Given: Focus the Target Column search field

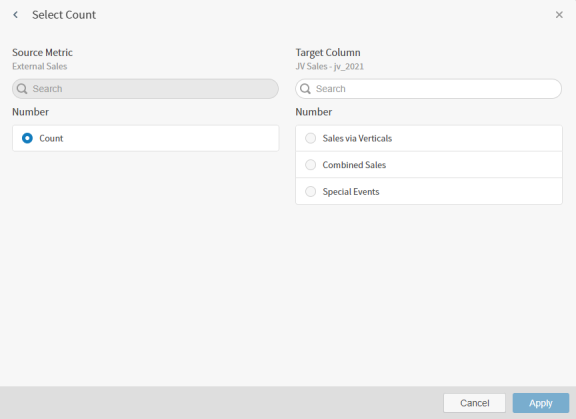Looking at the screenshot, I should 429,89.
